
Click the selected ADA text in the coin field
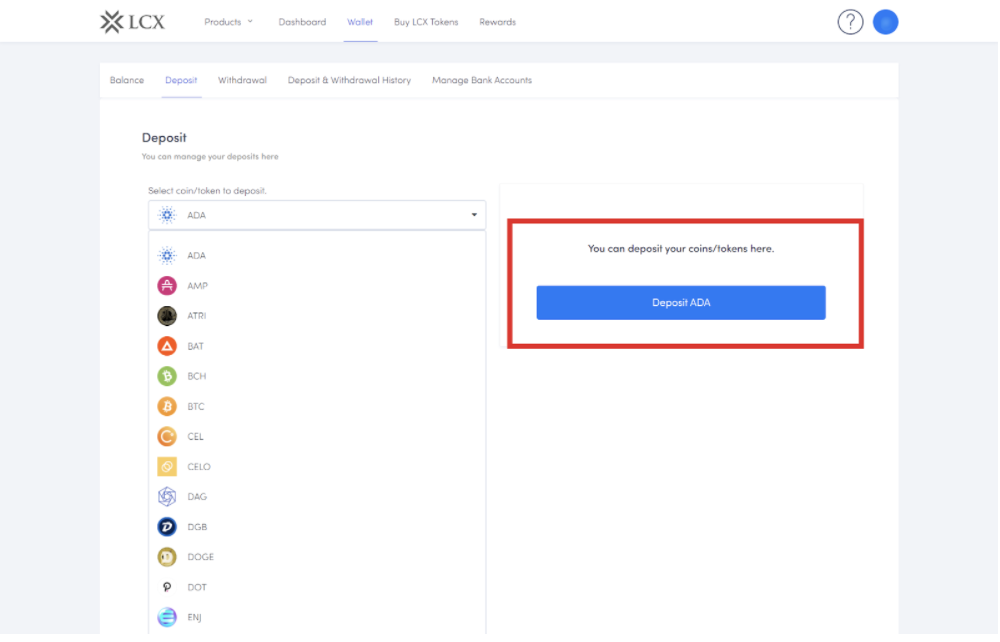point(196,215)
